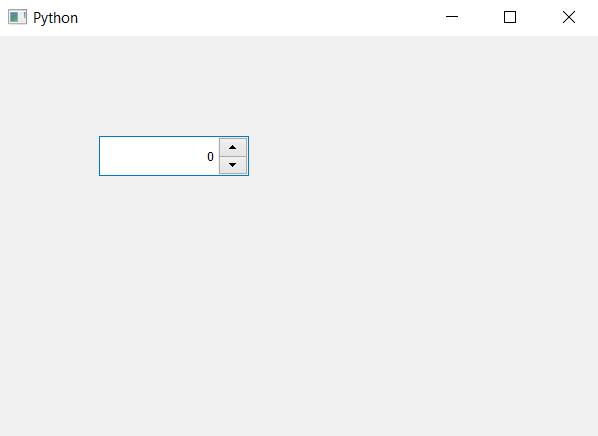Image resolution: width=598 pixels, height=436 pixels.
Task: Click the X button at top right
Action: point(569,17)
